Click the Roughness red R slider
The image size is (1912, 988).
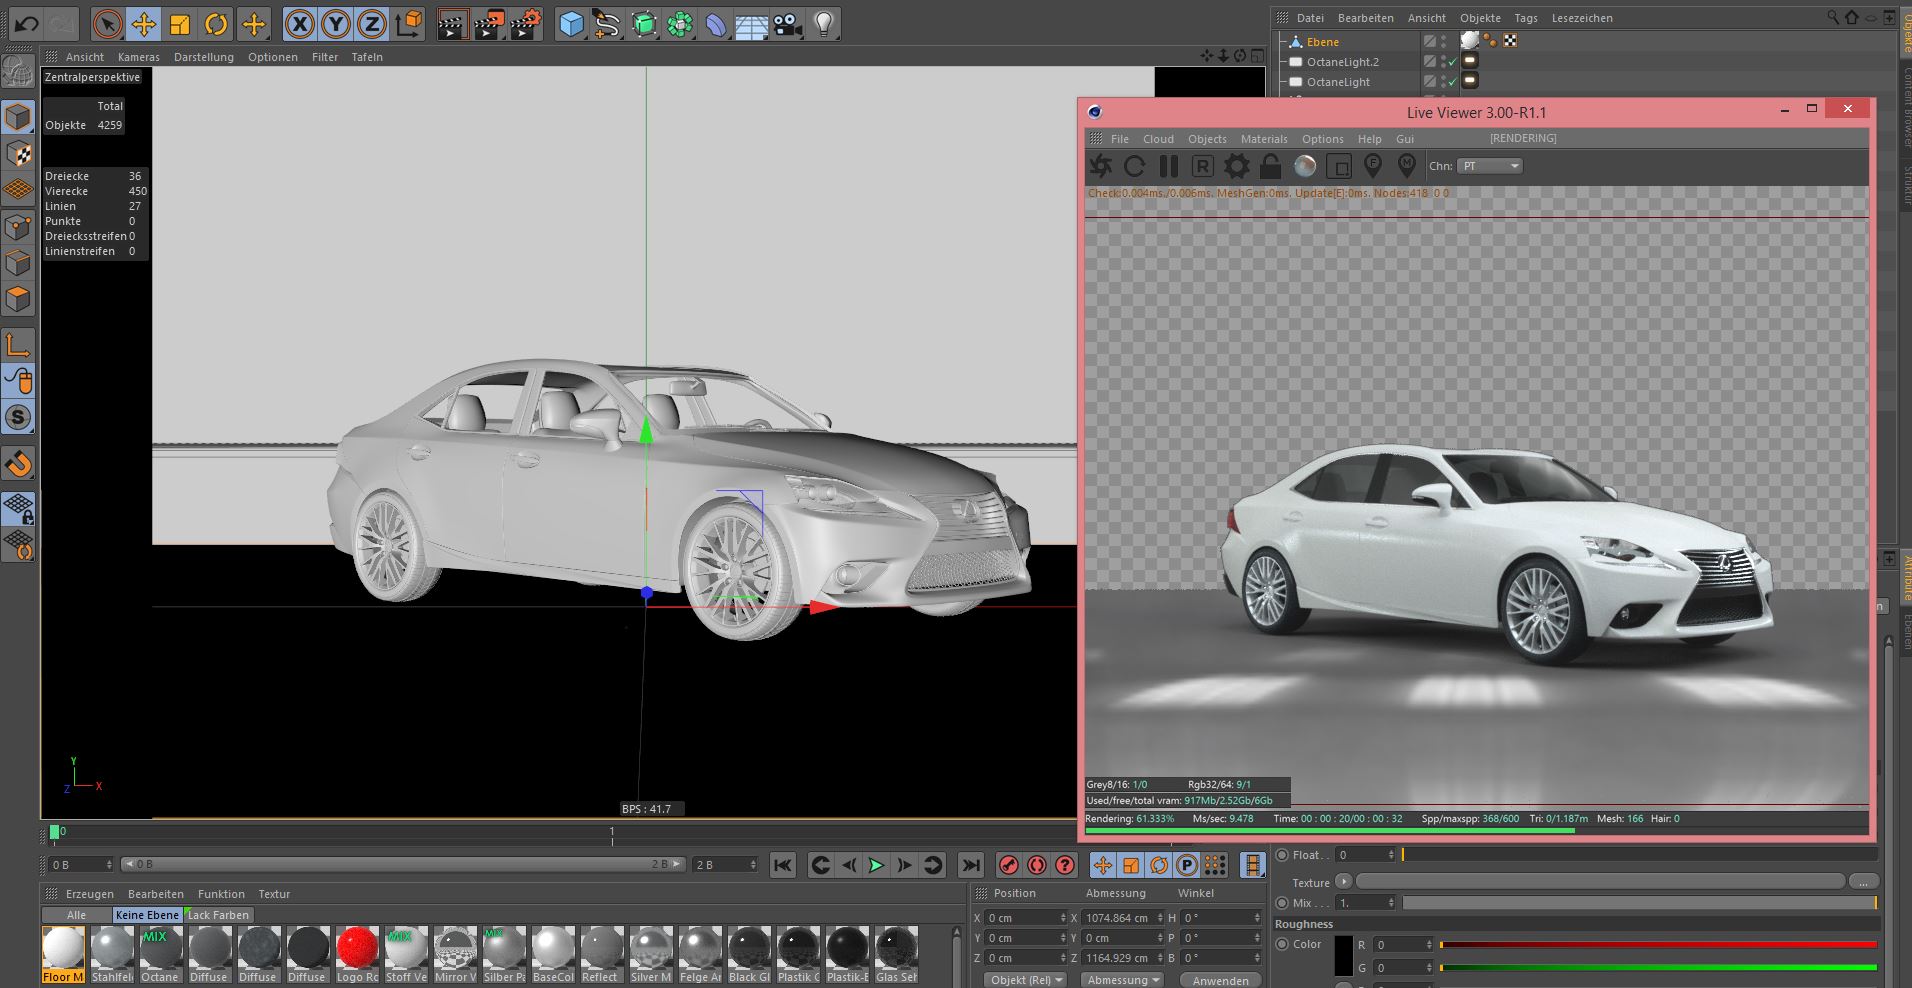(x=1658, y=944)
